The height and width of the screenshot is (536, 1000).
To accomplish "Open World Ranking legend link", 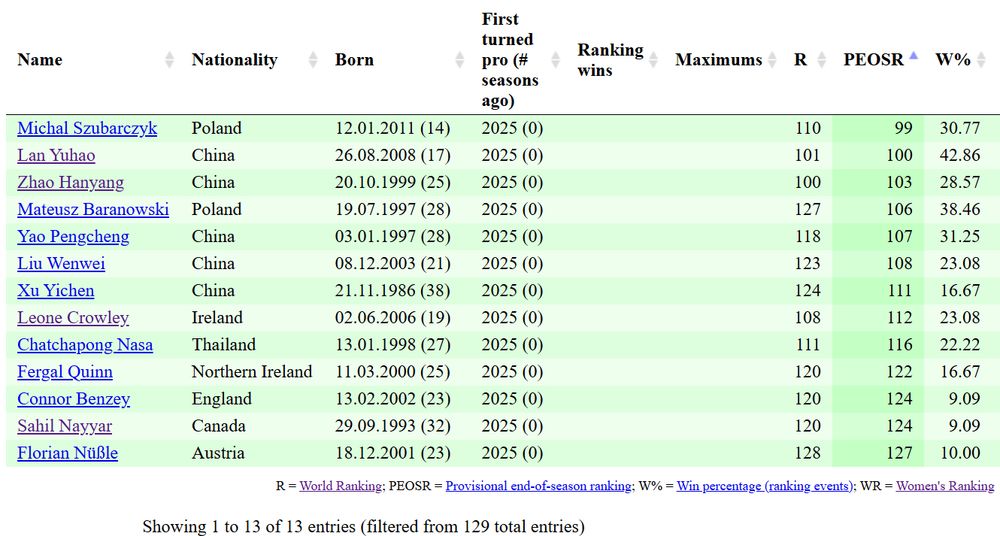I will pyautogui.click(x=341, y=486).
